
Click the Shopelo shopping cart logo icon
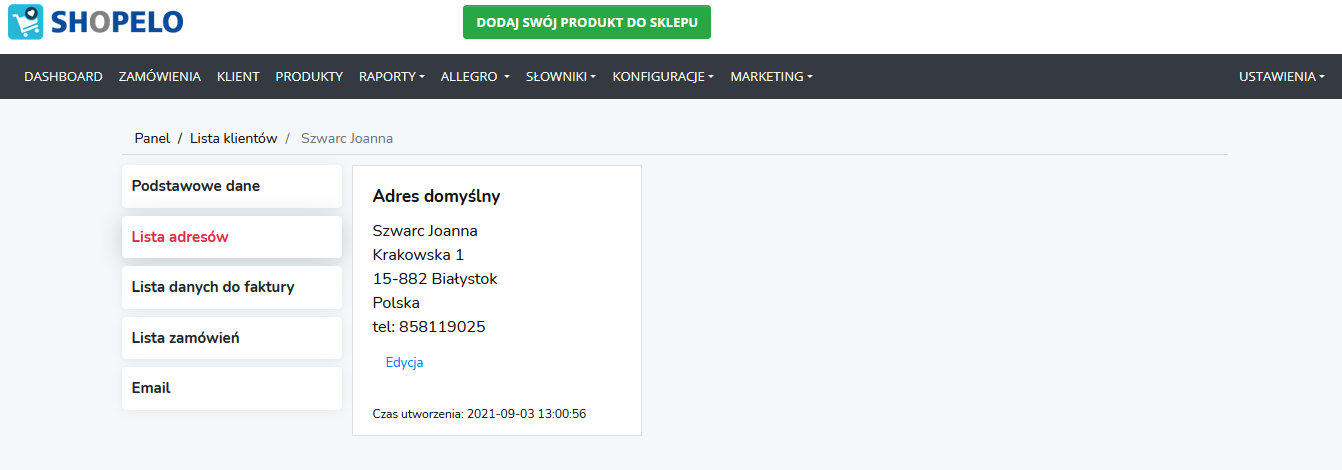26,22
